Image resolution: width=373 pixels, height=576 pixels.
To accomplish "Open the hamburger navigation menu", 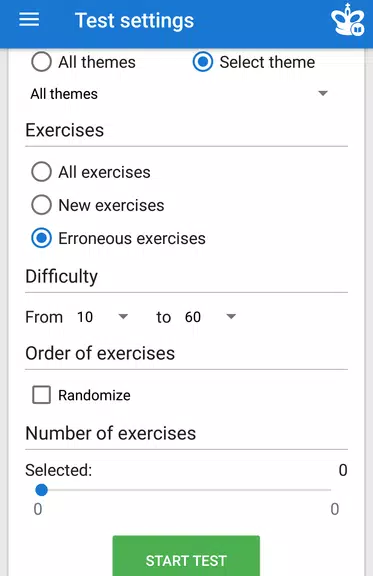I will [x=29, y=19].
